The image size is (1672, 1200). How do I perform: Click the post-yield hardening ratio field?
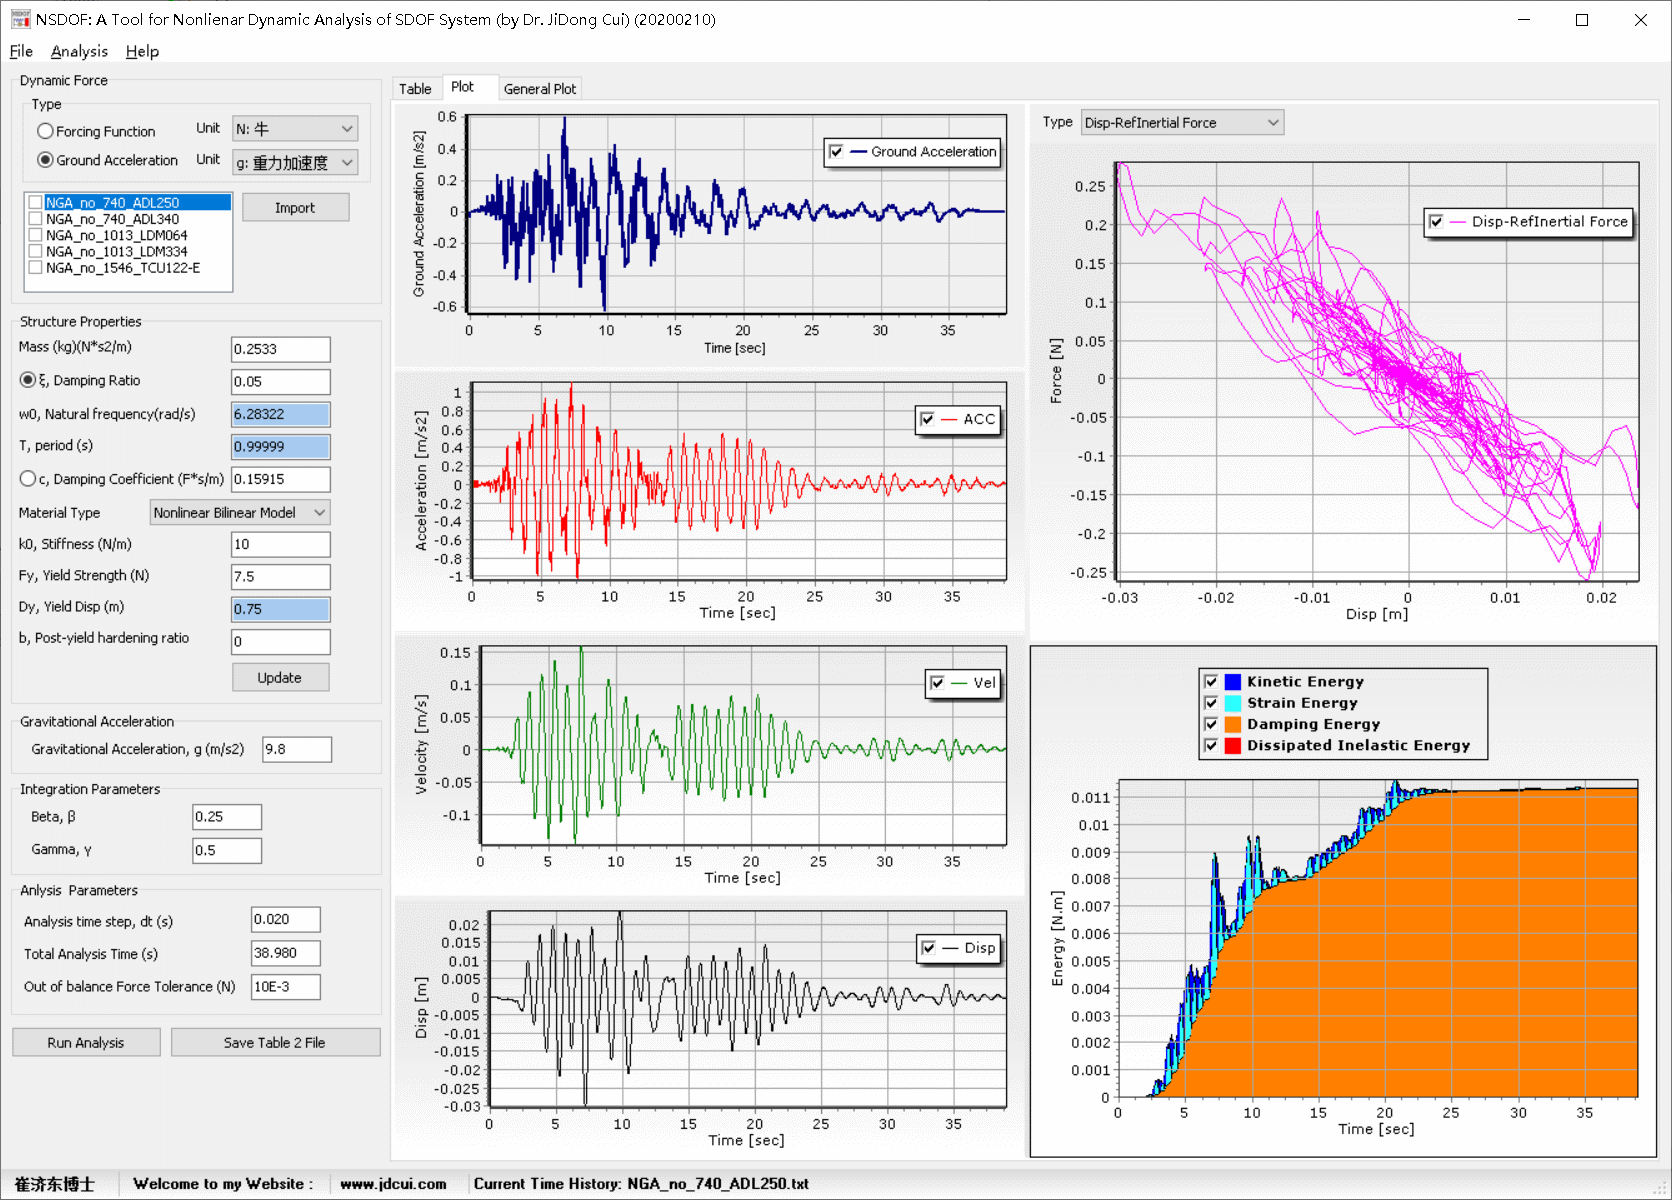pos(281,642)
